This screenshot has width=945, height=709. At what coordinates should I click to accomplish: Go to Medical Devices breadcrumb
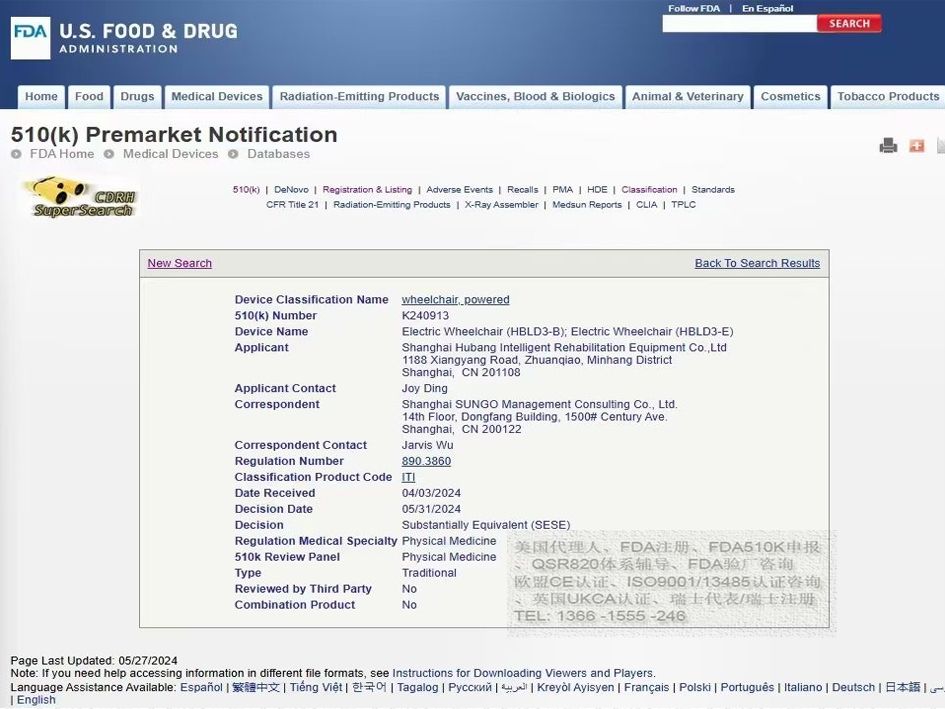pos(171,154)
